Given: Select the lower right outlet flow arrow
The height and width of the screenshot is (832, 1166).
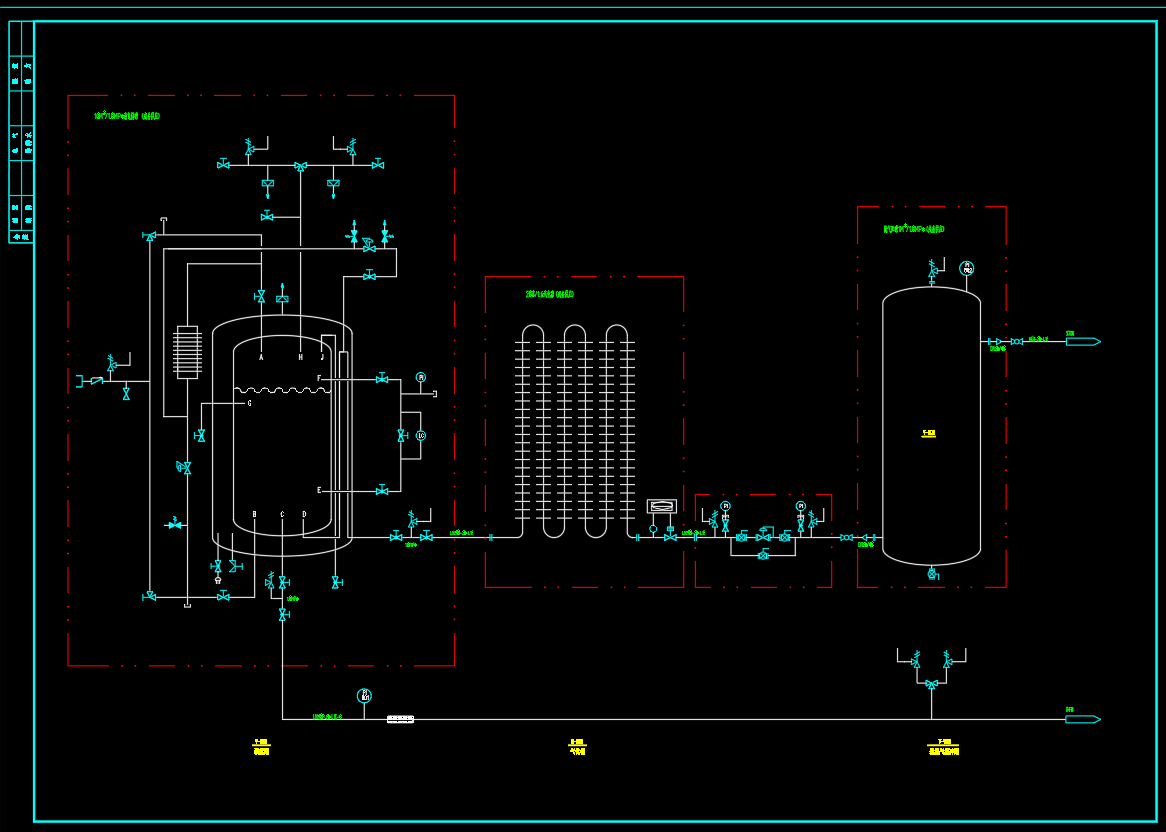Looking at the screenshot, I should (1082, 719).
